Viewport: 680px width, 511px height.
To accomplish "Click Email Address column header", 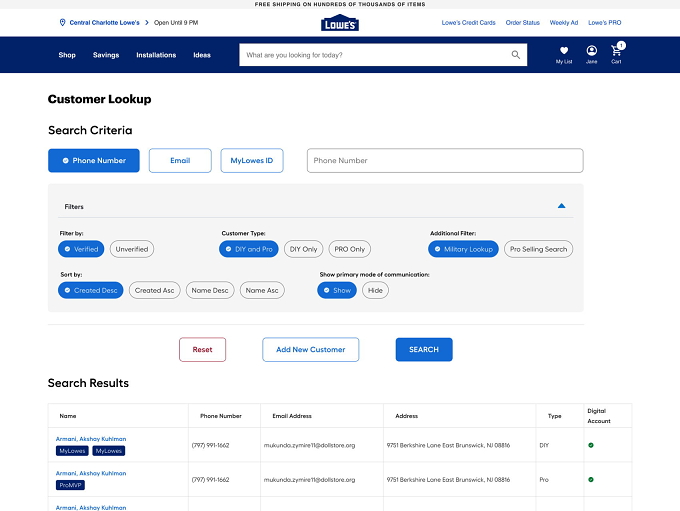I will 292,416.
